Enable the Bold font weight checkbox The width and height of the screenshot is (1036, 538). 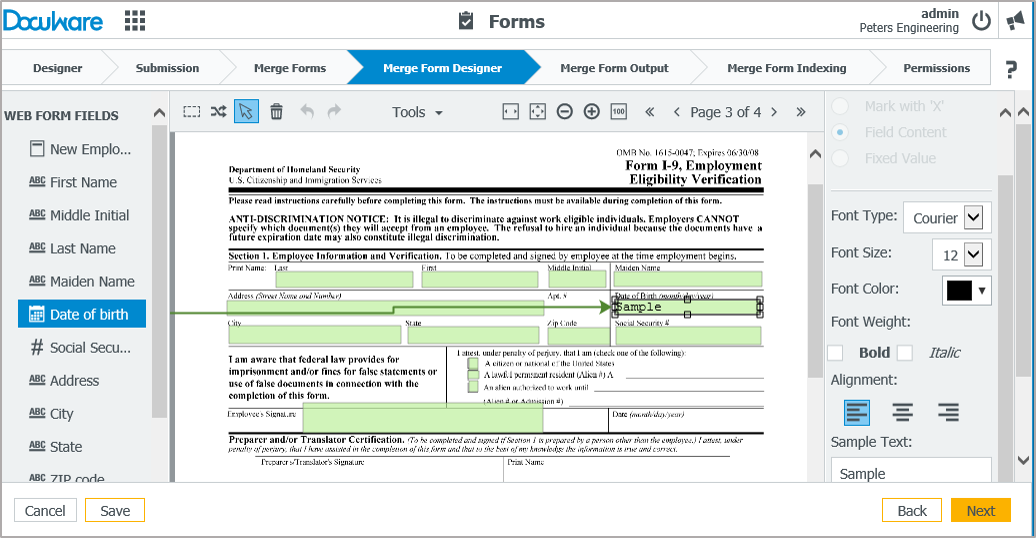[x=836, y=352]
